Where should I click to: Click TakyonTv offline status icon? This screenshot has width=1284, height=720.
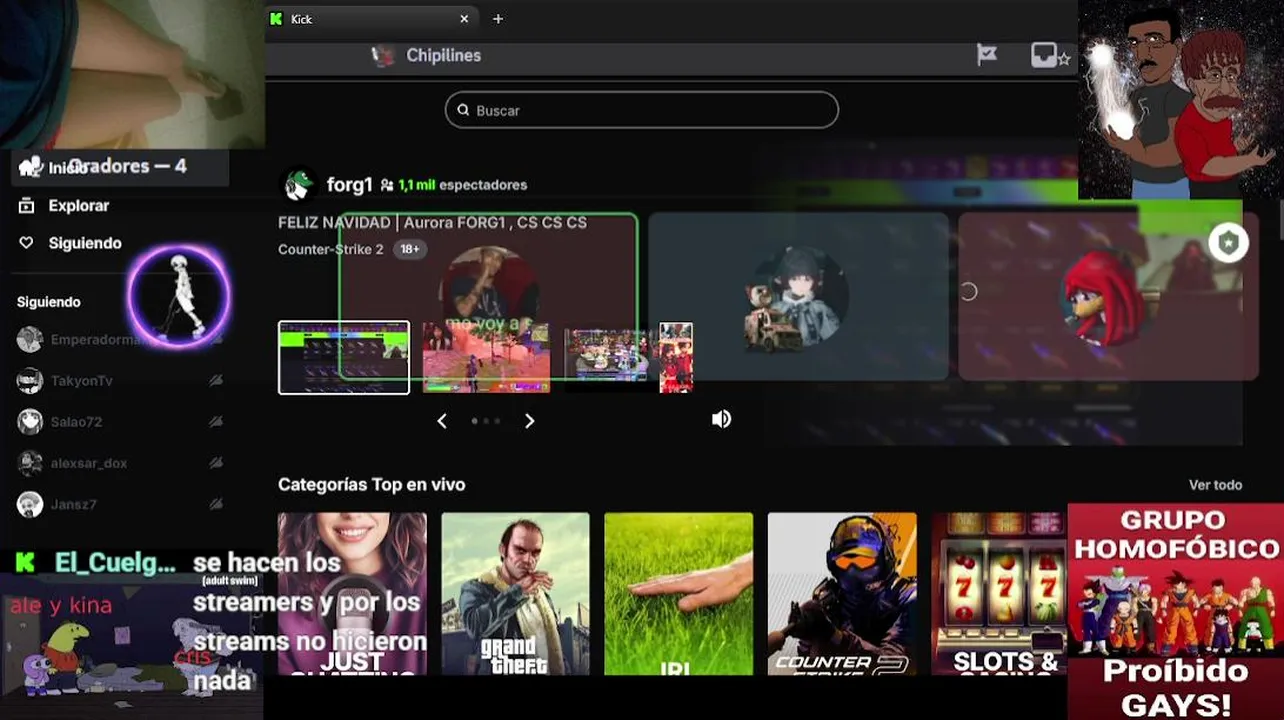point(215,381)
